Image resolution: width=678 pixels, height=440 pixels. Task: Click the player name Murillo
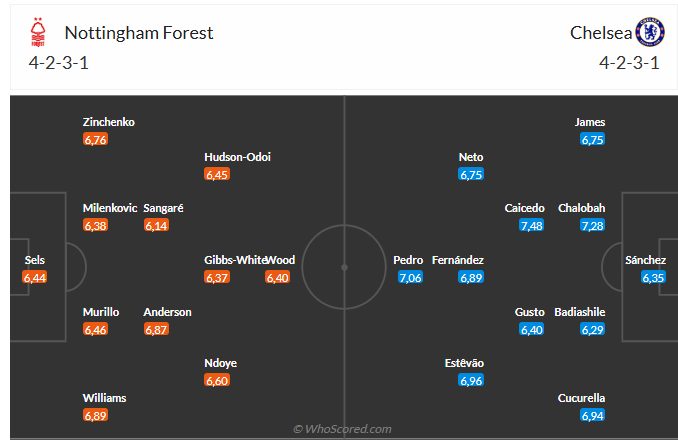tap(101, 312)
